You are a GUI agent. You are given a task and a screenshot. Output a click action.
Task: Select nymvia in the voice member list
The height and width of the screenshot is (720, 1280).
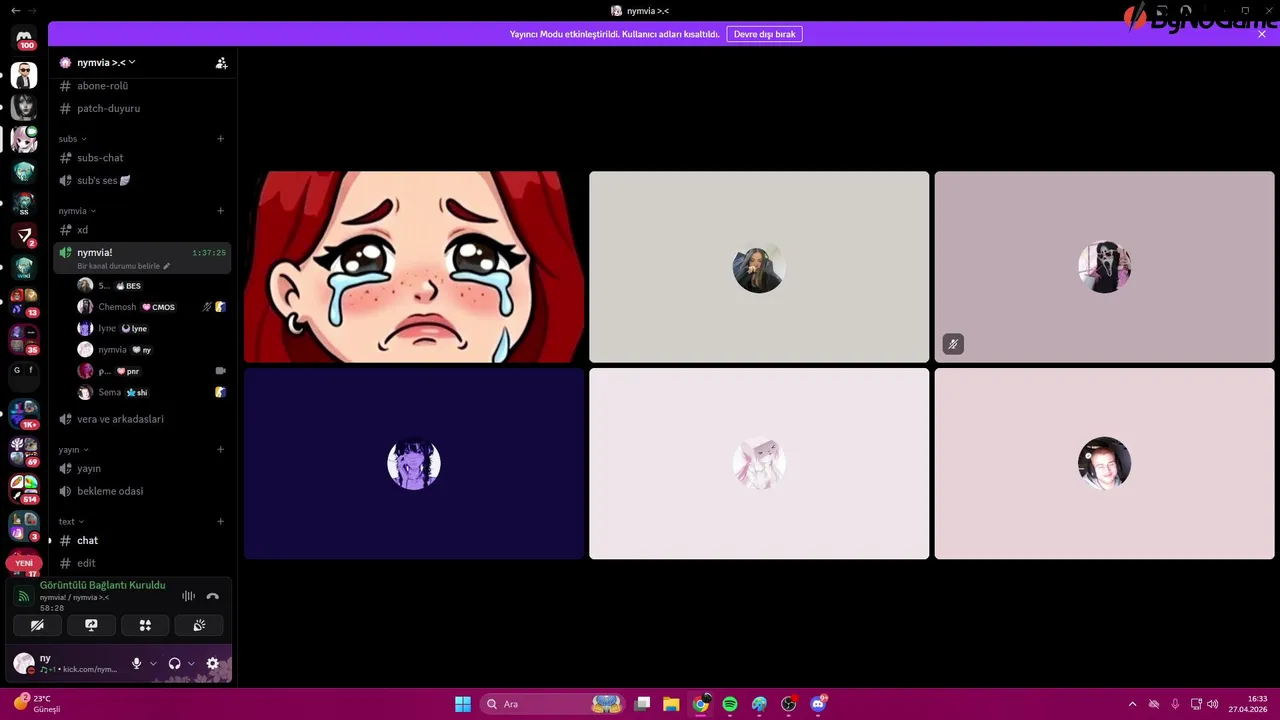152,350
